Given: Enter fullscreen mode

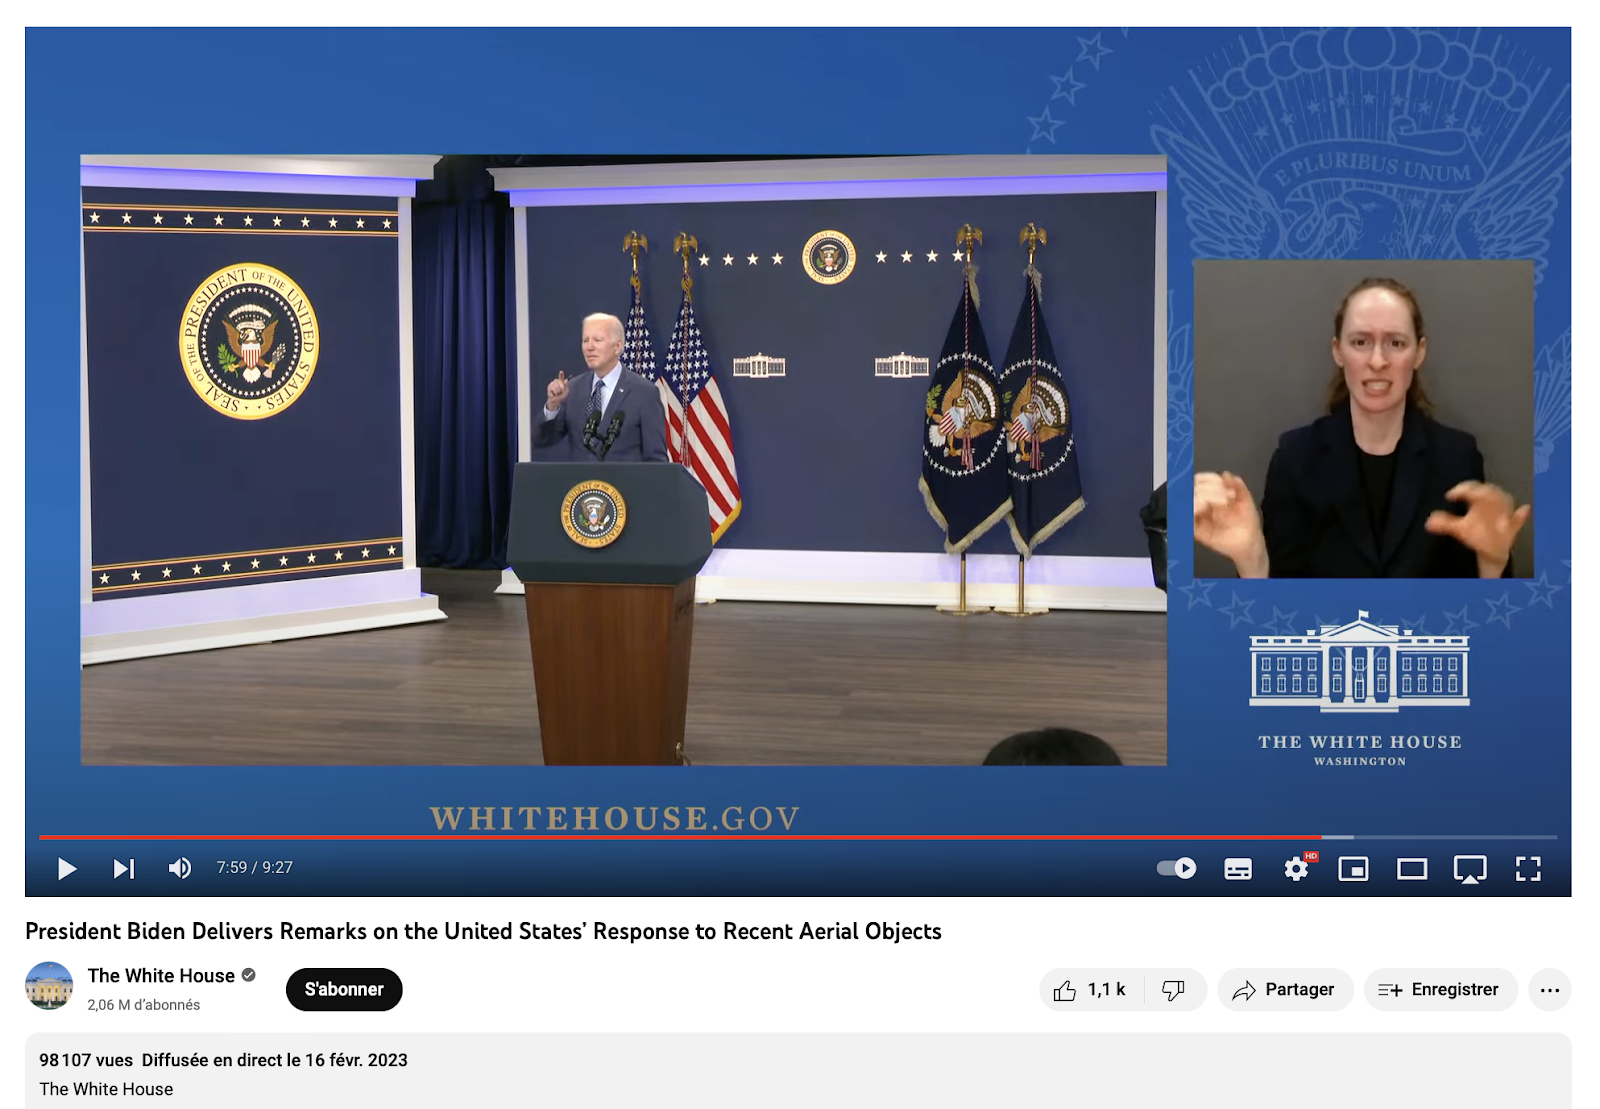Looking at the screenshot, I should (x=1528, y=869).
